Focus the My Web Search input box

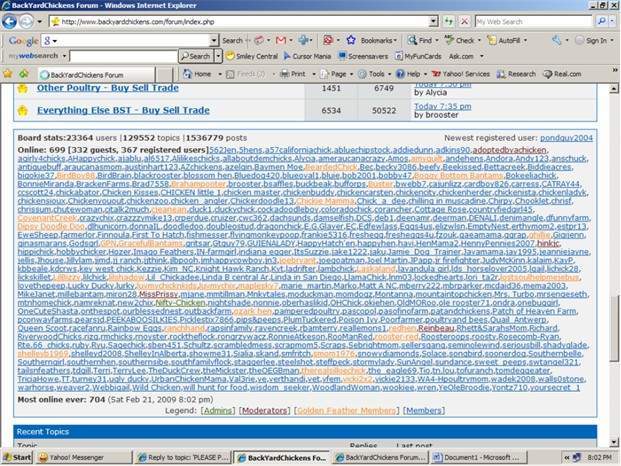(533, 21)
